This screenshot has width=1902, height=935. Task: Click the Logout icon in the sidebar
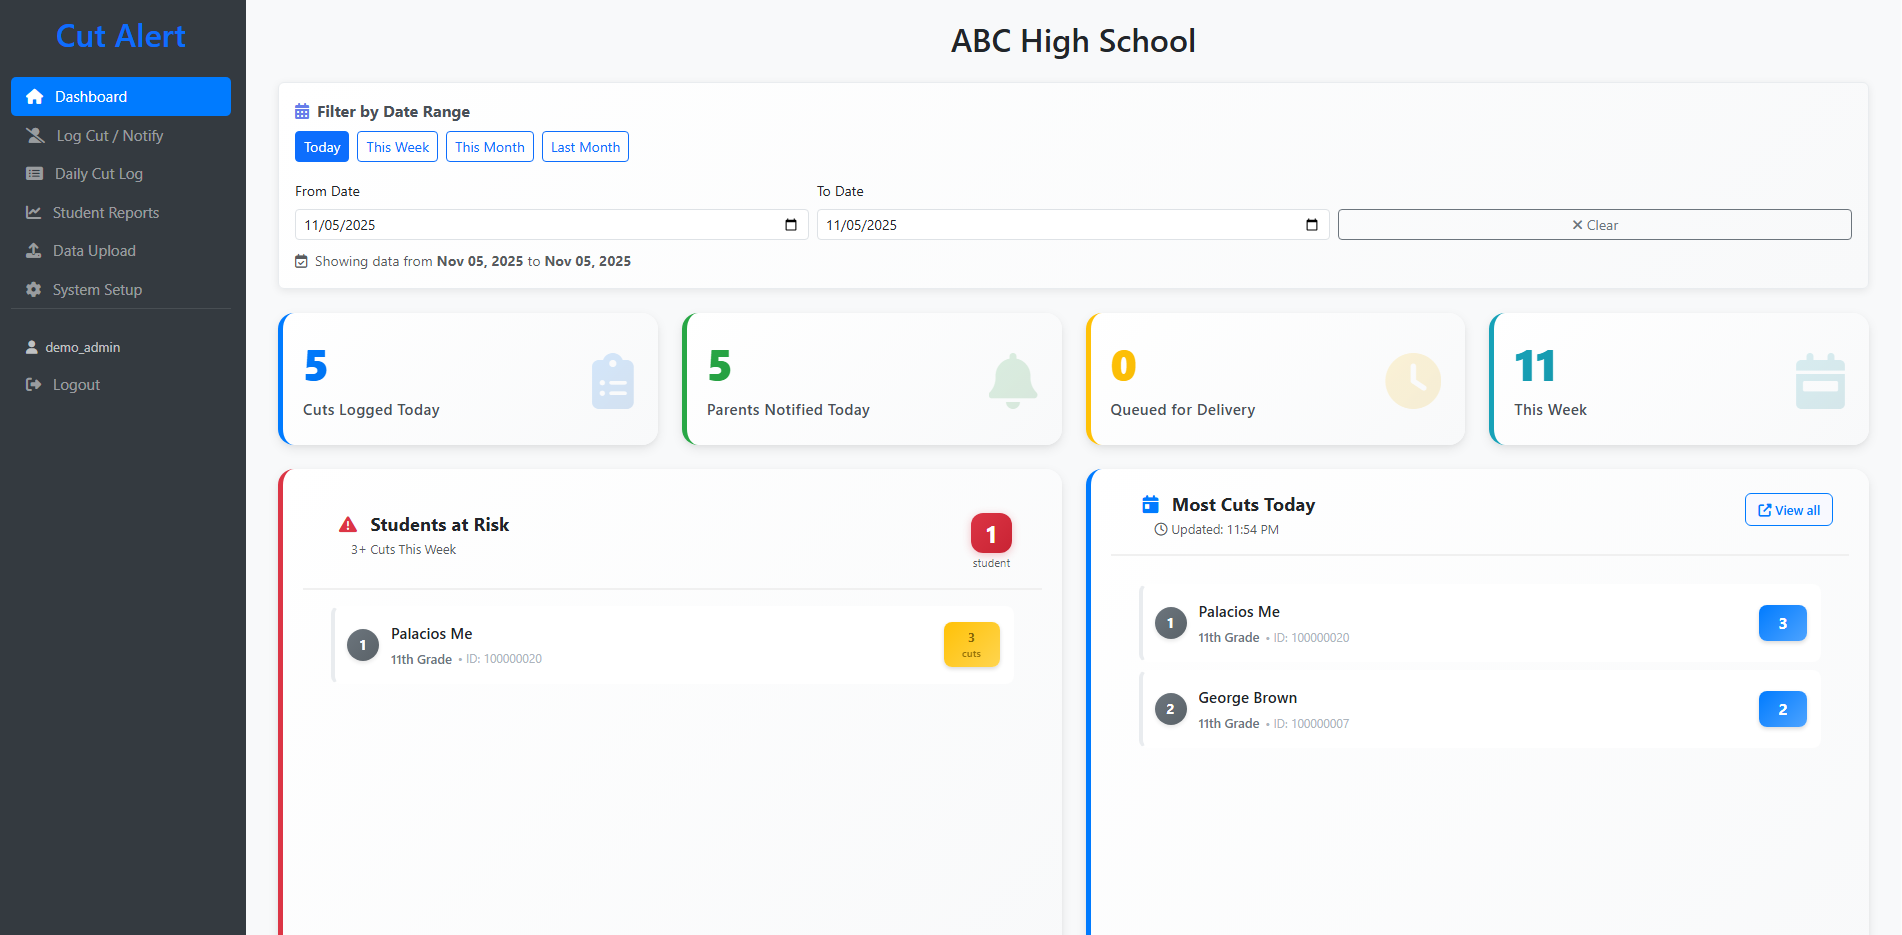coord(33,384)
